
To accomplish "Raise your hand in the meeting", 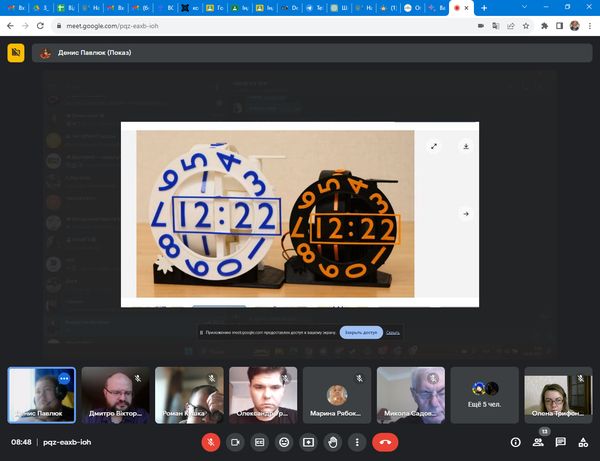I will [x=333, y=441].
